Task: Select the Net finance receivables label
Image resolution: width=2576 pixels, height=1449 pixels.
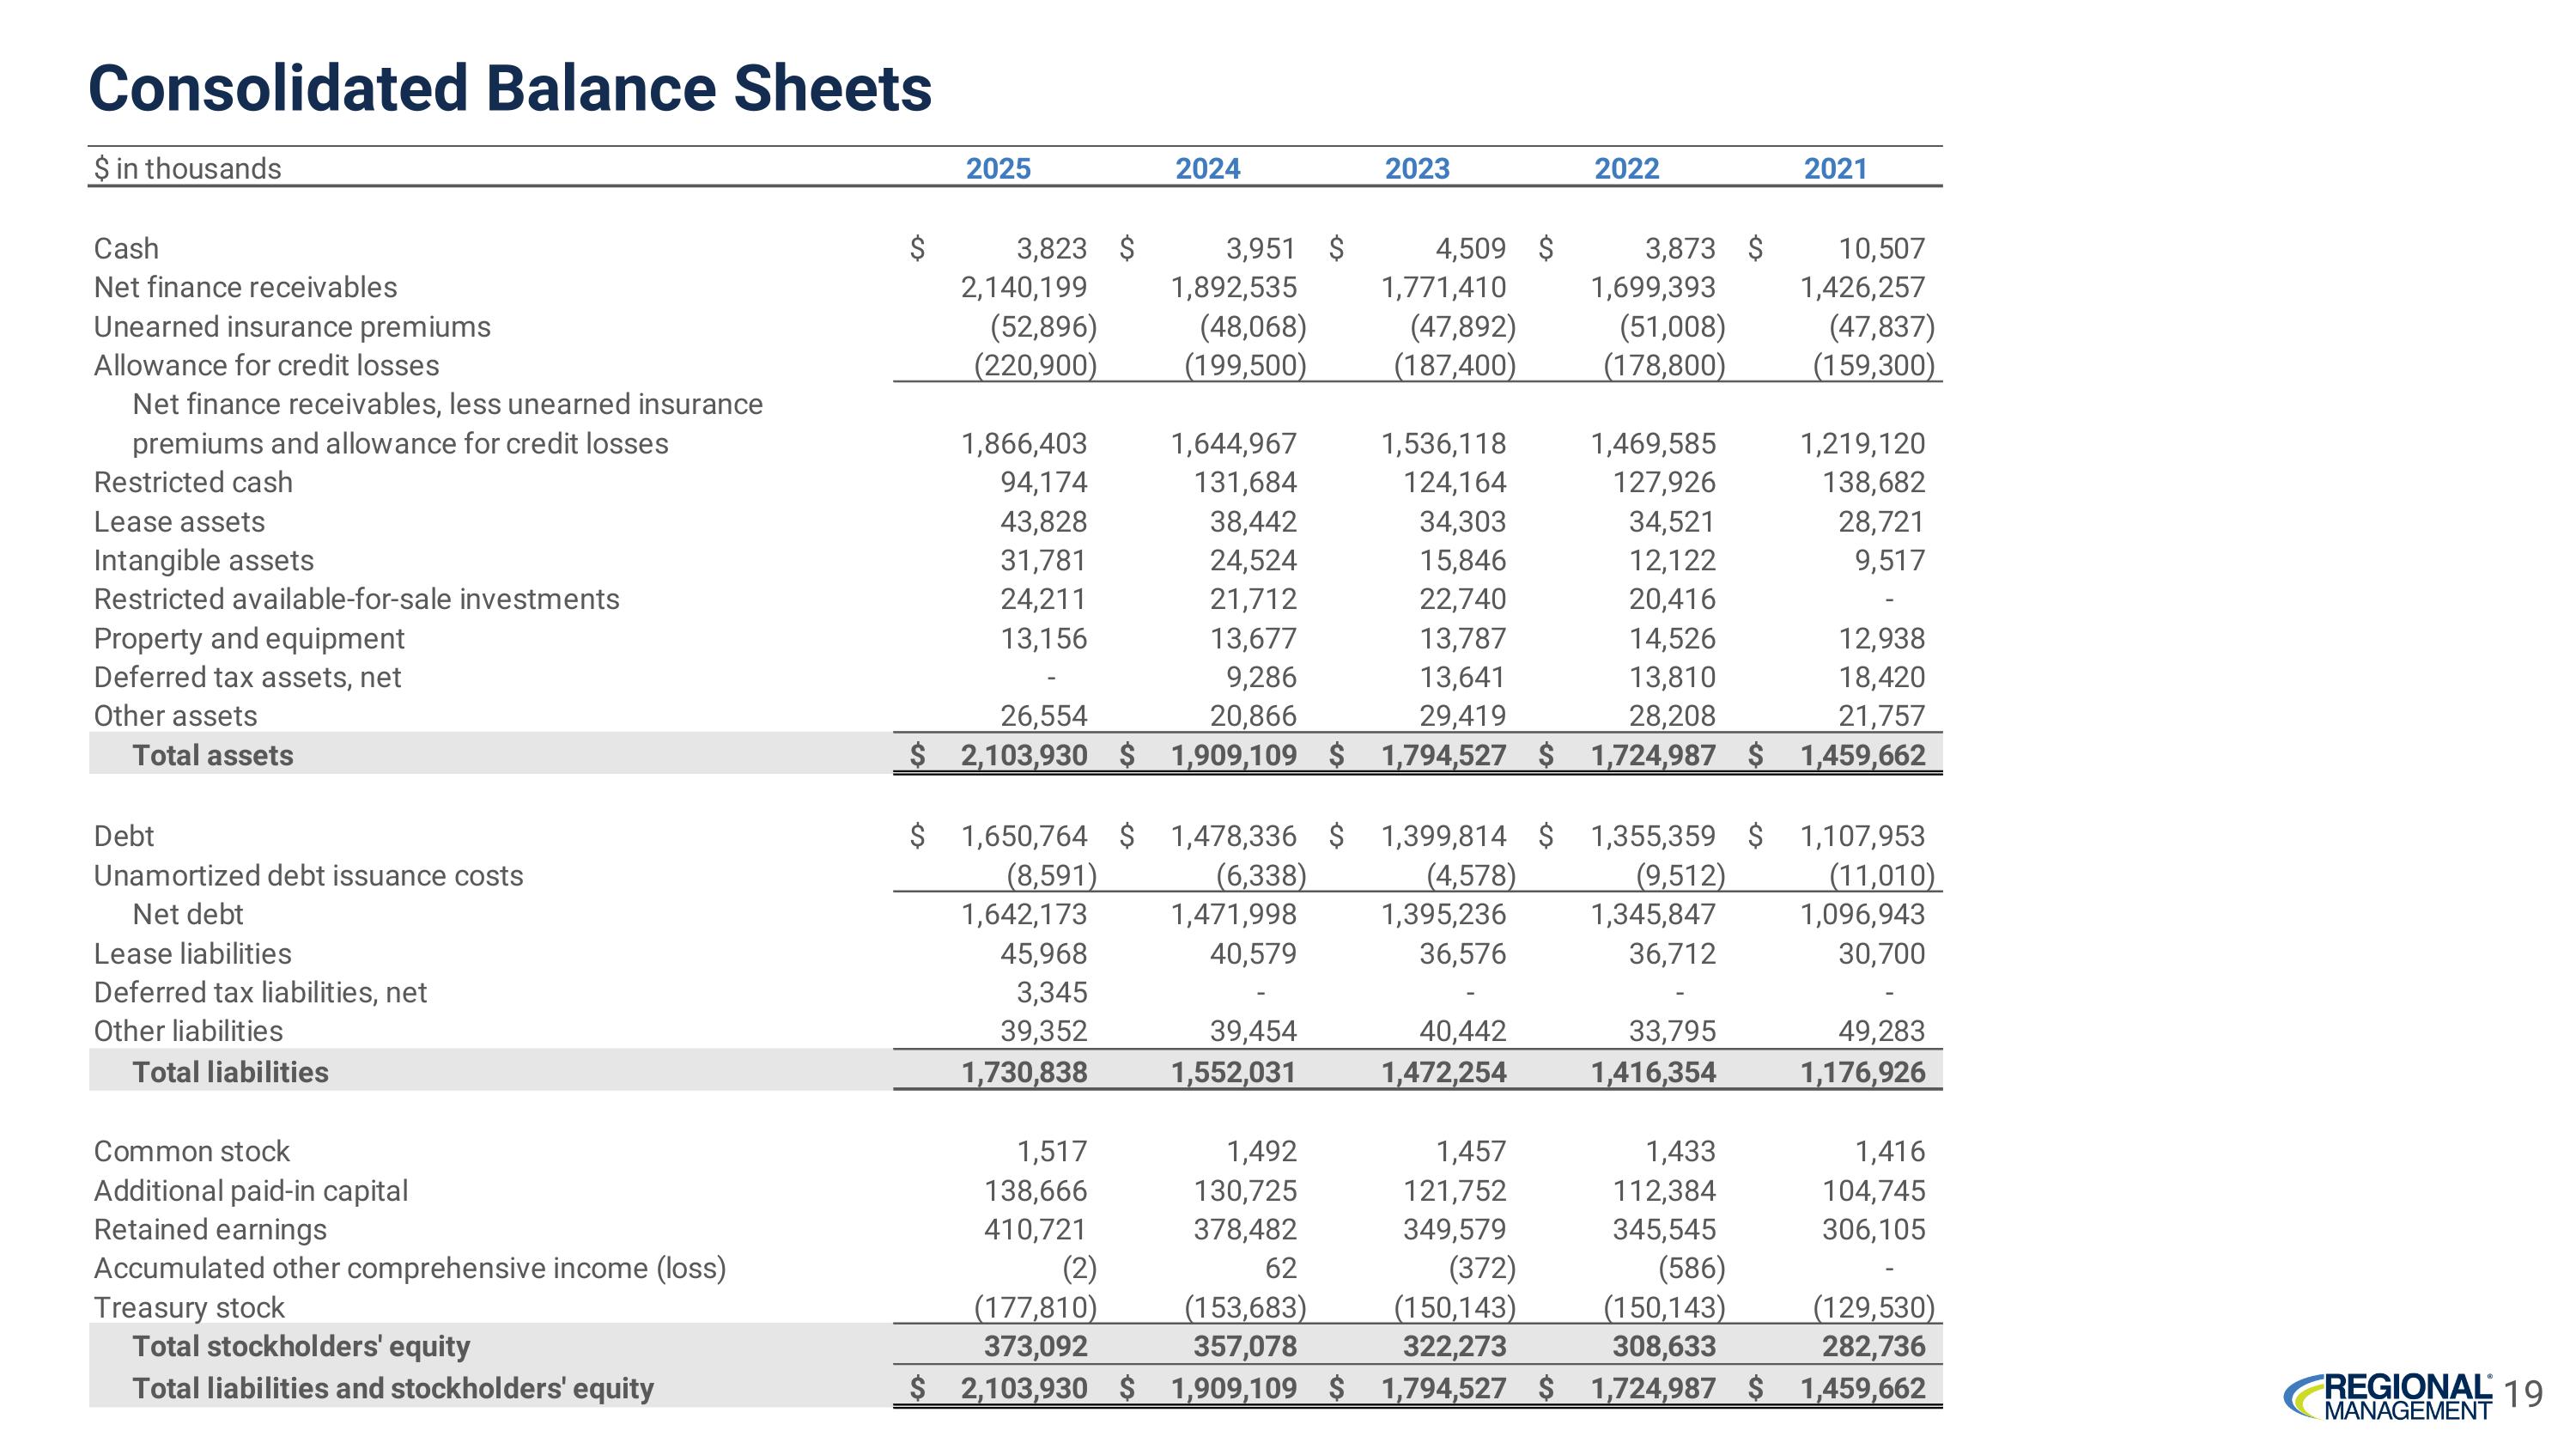Action: [245, 287]
